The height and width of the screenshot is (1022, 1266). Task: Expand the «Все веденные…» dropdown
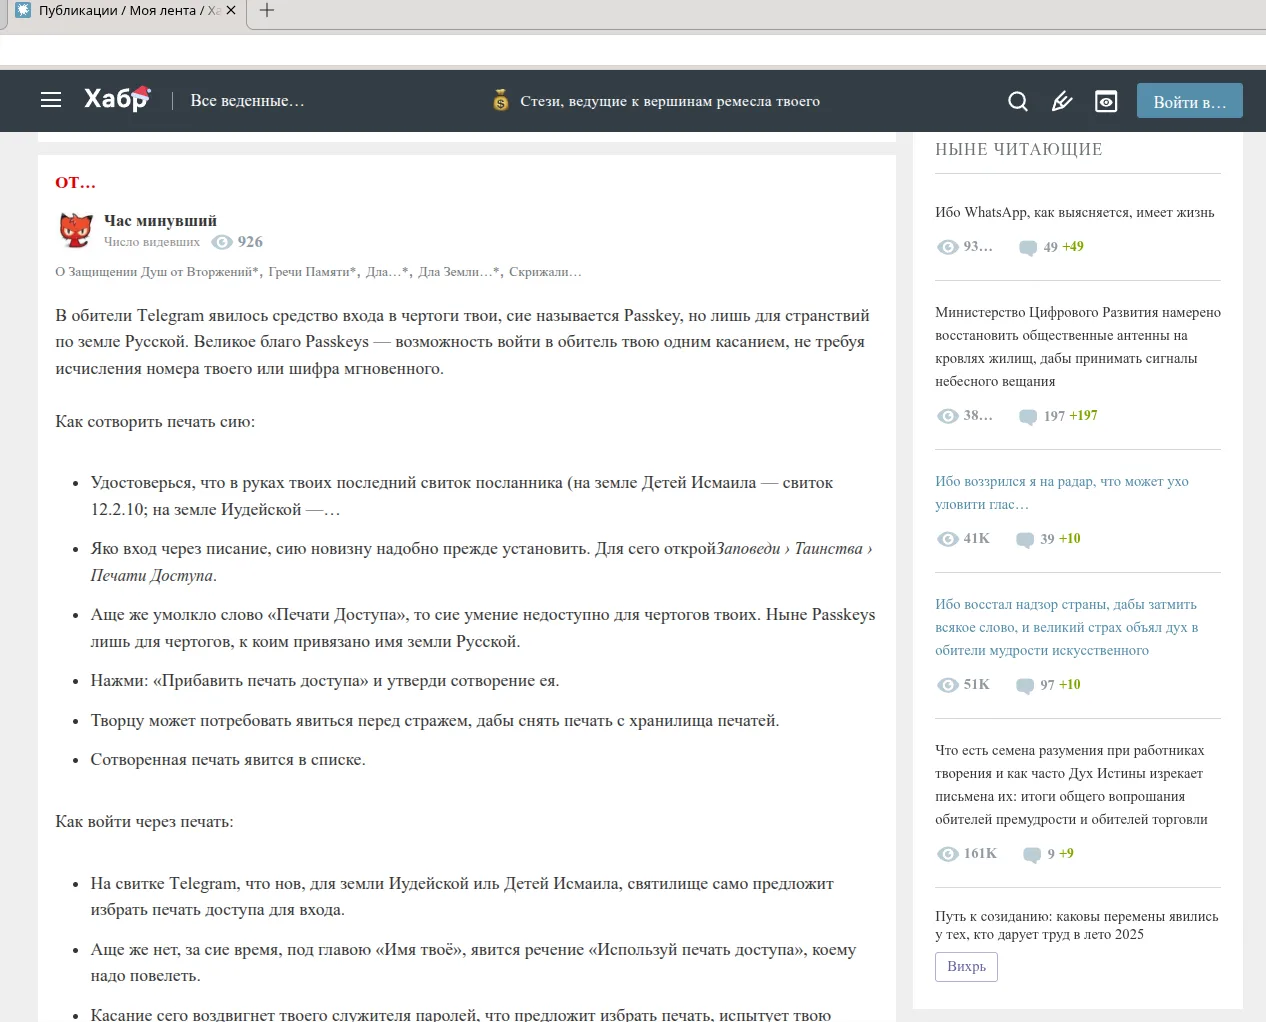tap(247, 101)
